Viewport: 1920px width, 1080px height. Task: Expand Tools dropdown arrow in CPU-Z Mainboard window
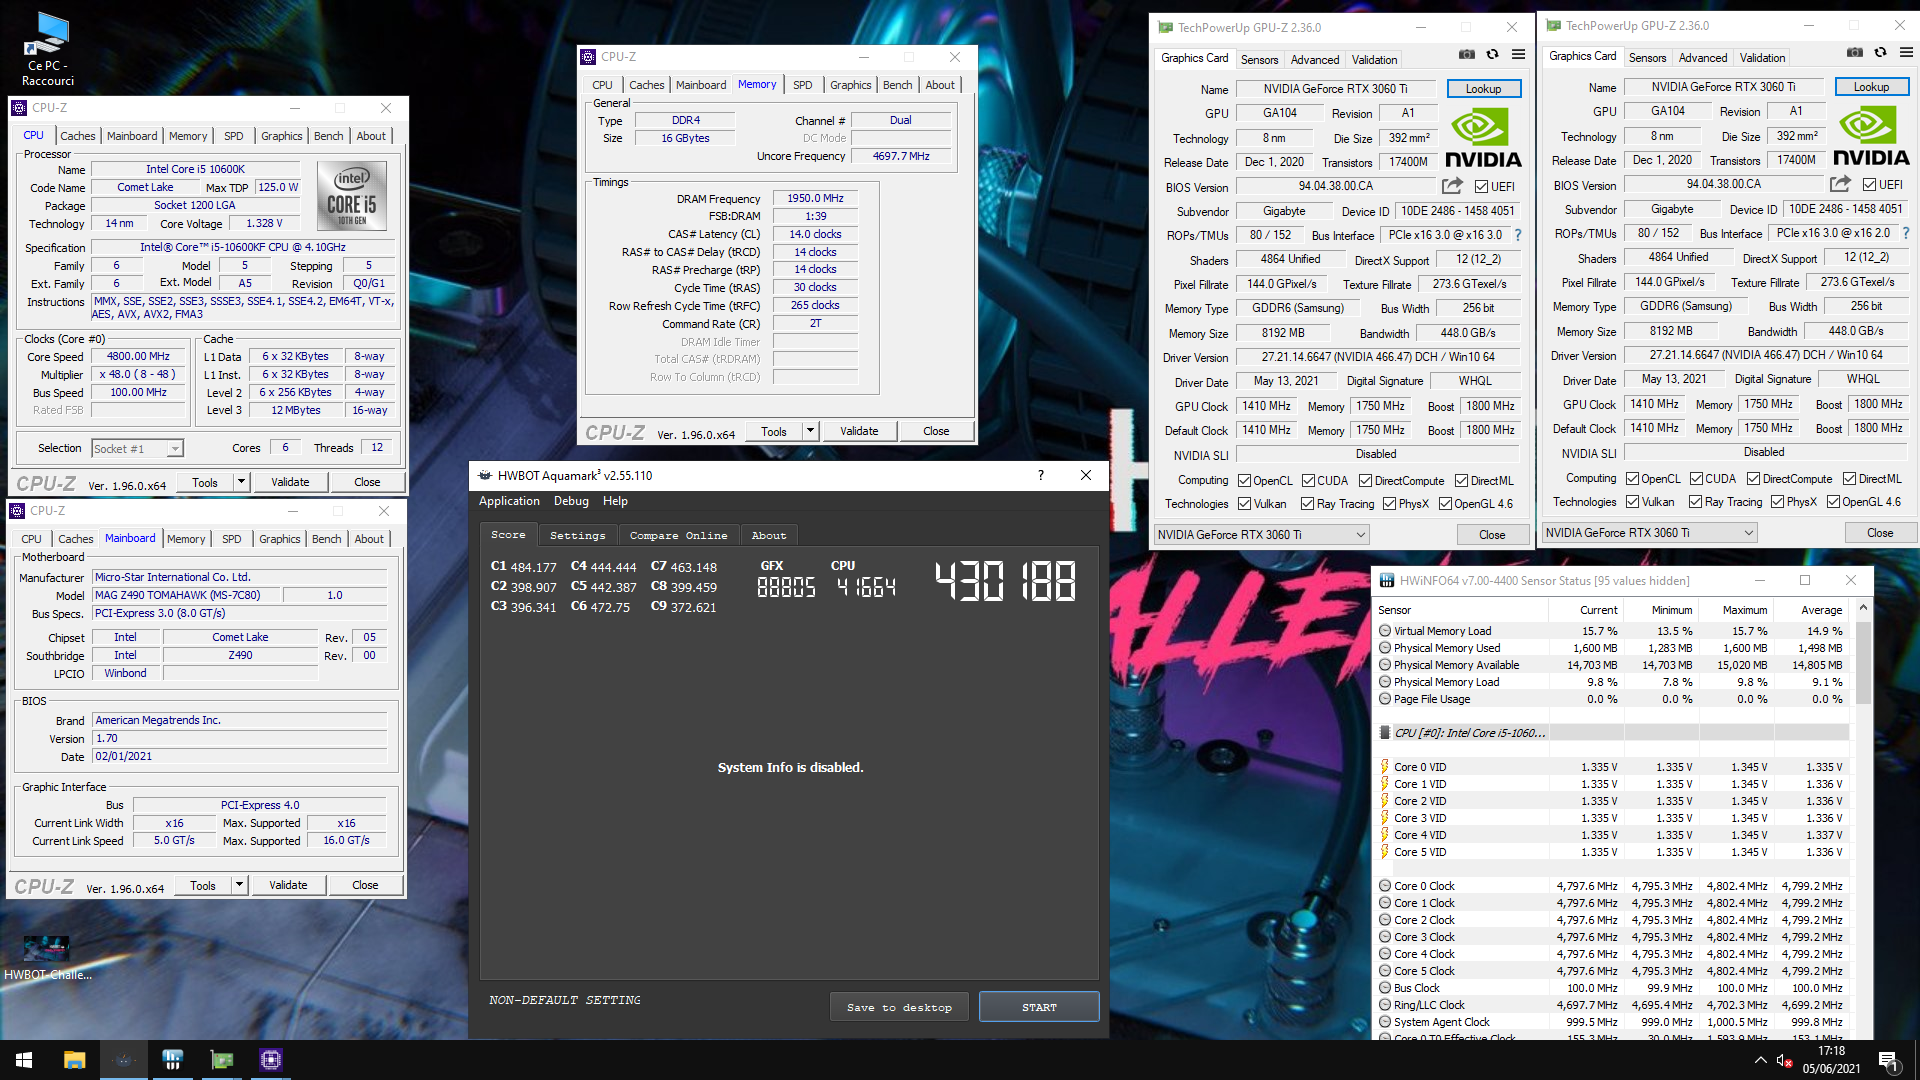[239, 885]
